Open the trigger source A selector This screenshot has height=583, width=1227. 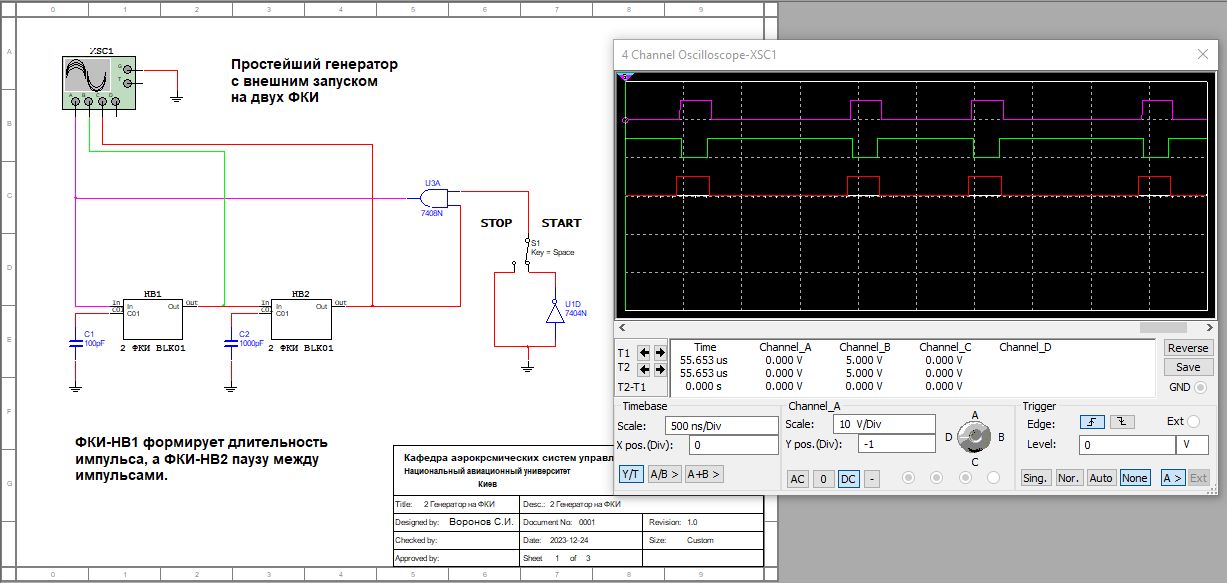pos(1171,478)
